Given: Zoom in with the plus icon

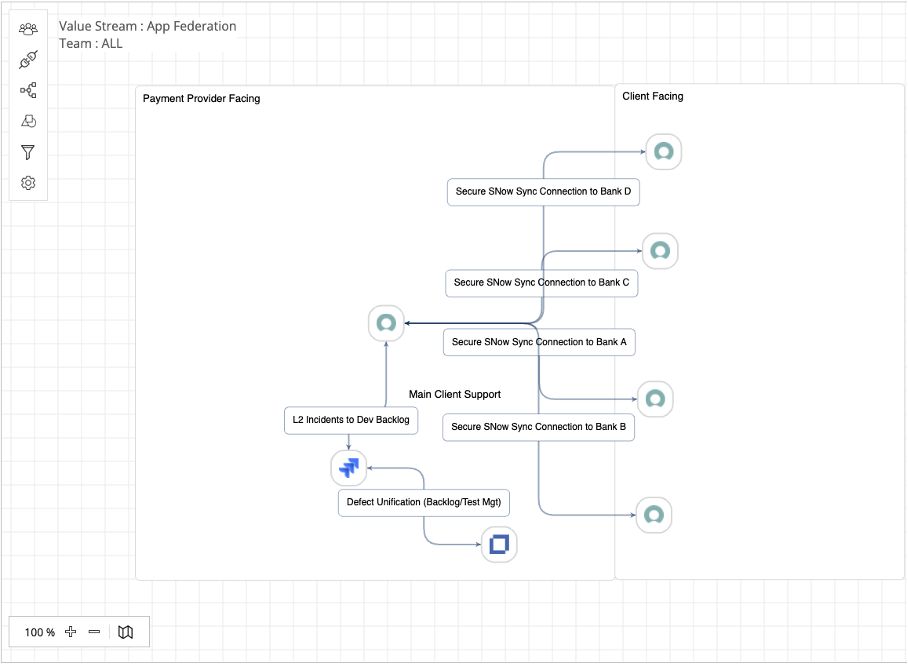Looking at the screenshot, I should [x=71, y=632].
